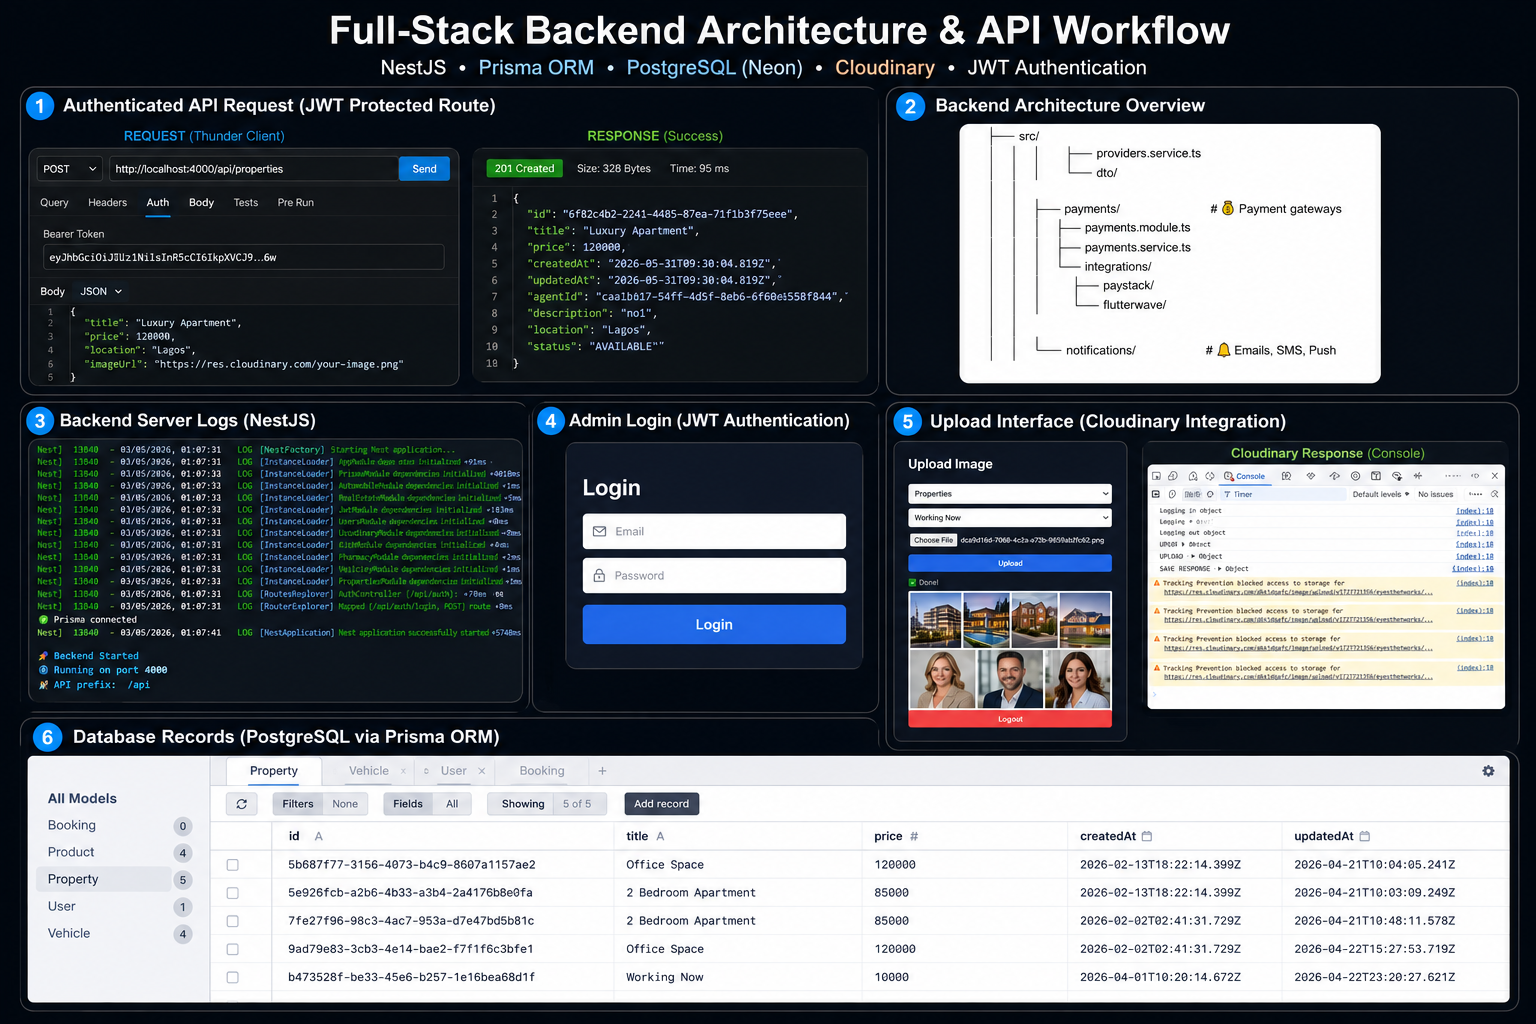Switch to the Auth tab
The height and width of the screenshot is (1024, 1536).
(x=158, y=202)
